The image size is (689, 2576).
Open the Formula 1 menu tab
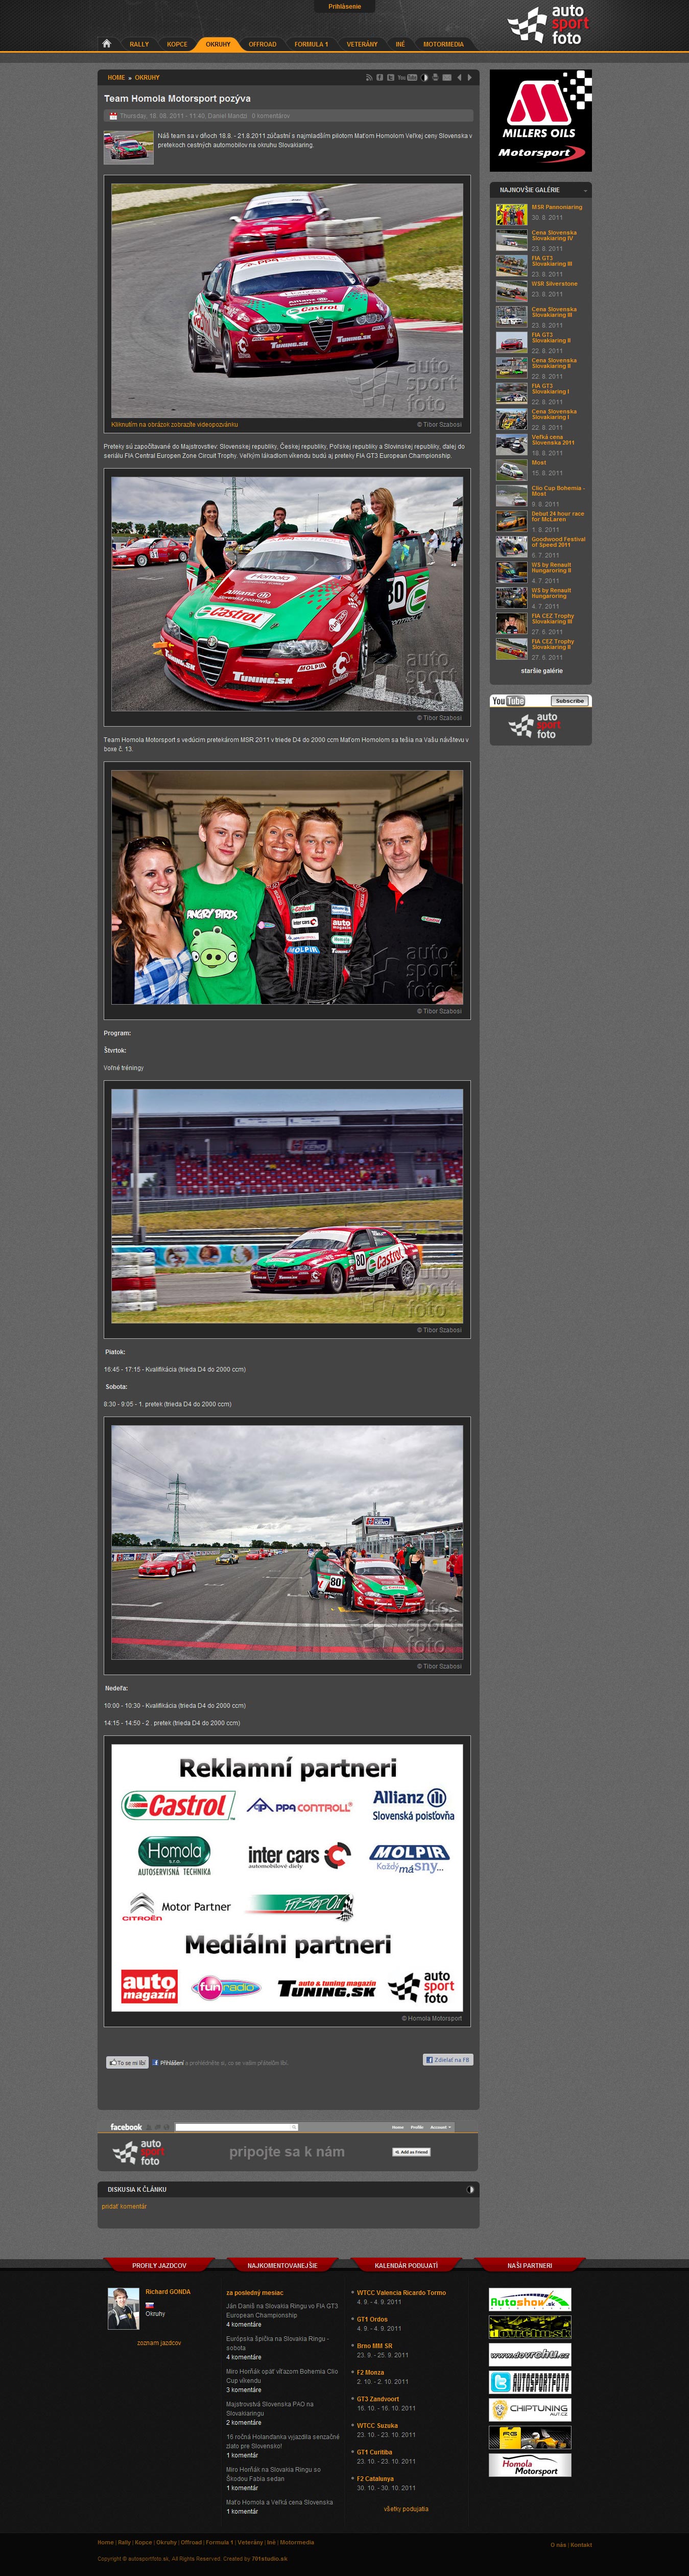[311, 44]
